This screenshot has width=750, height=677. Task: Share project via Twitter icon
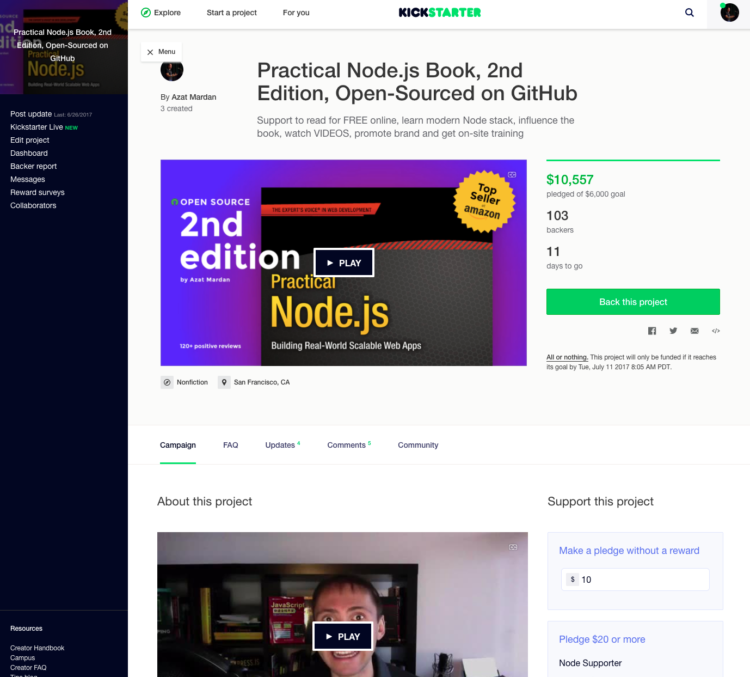673,331
